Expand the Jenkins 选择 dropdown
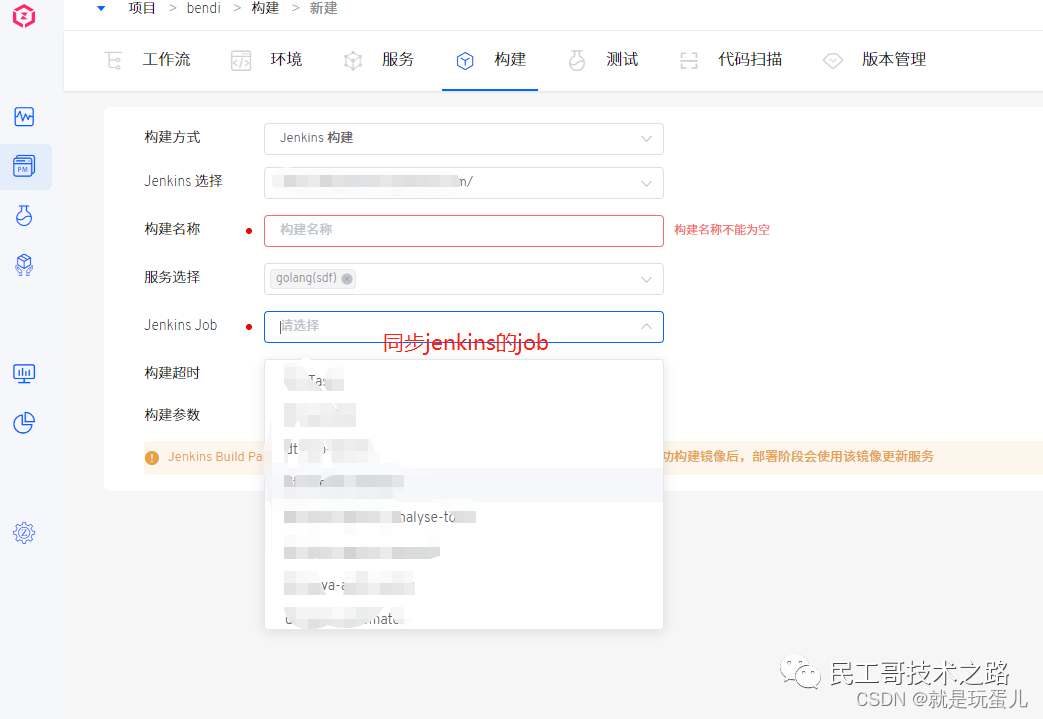 646,183
